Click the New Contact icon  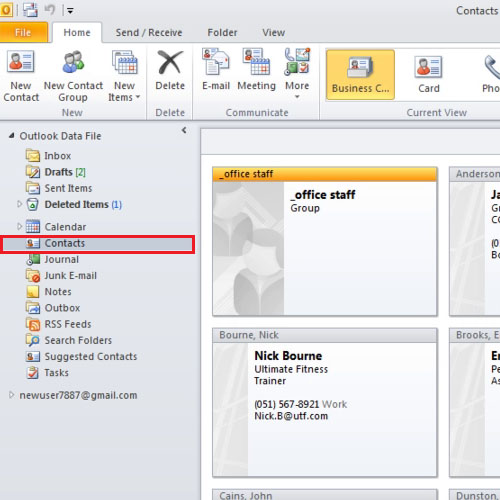21,76
